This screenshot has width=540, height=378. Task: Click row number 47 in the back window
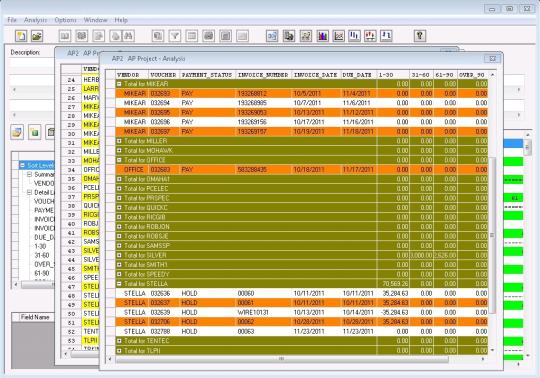(71, 287)
